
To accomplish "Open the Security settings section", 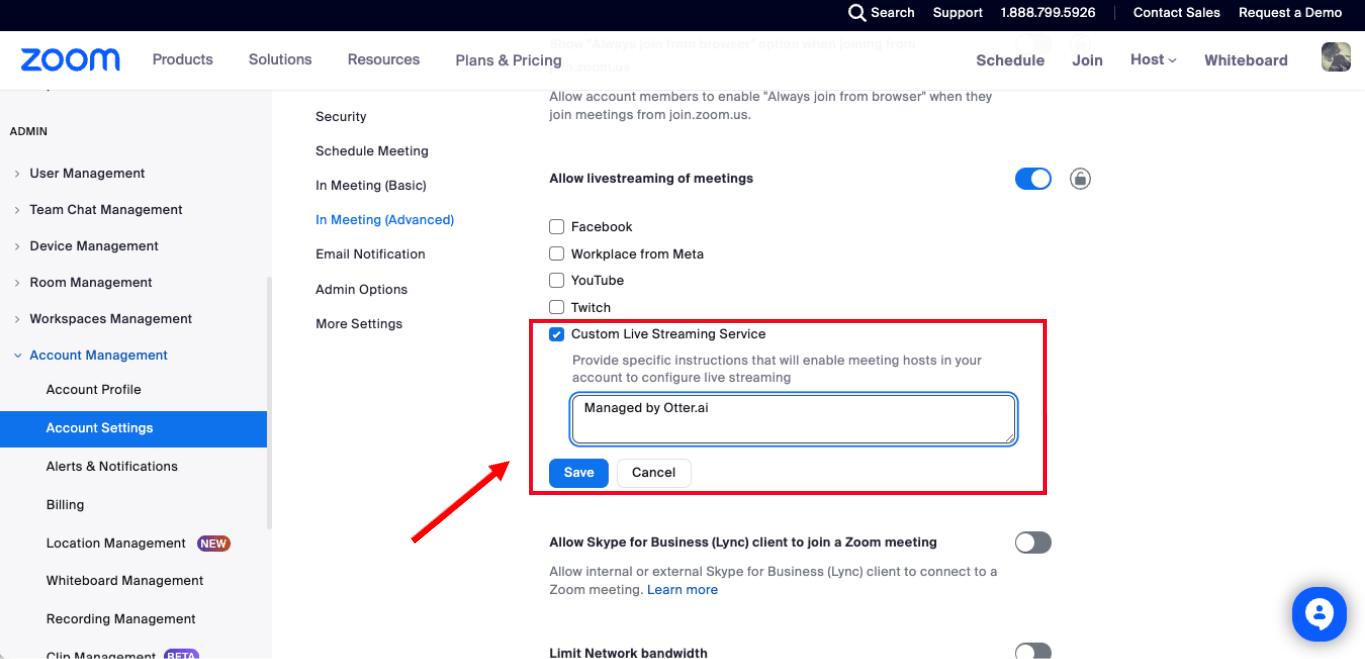I will tap(341, 117).
